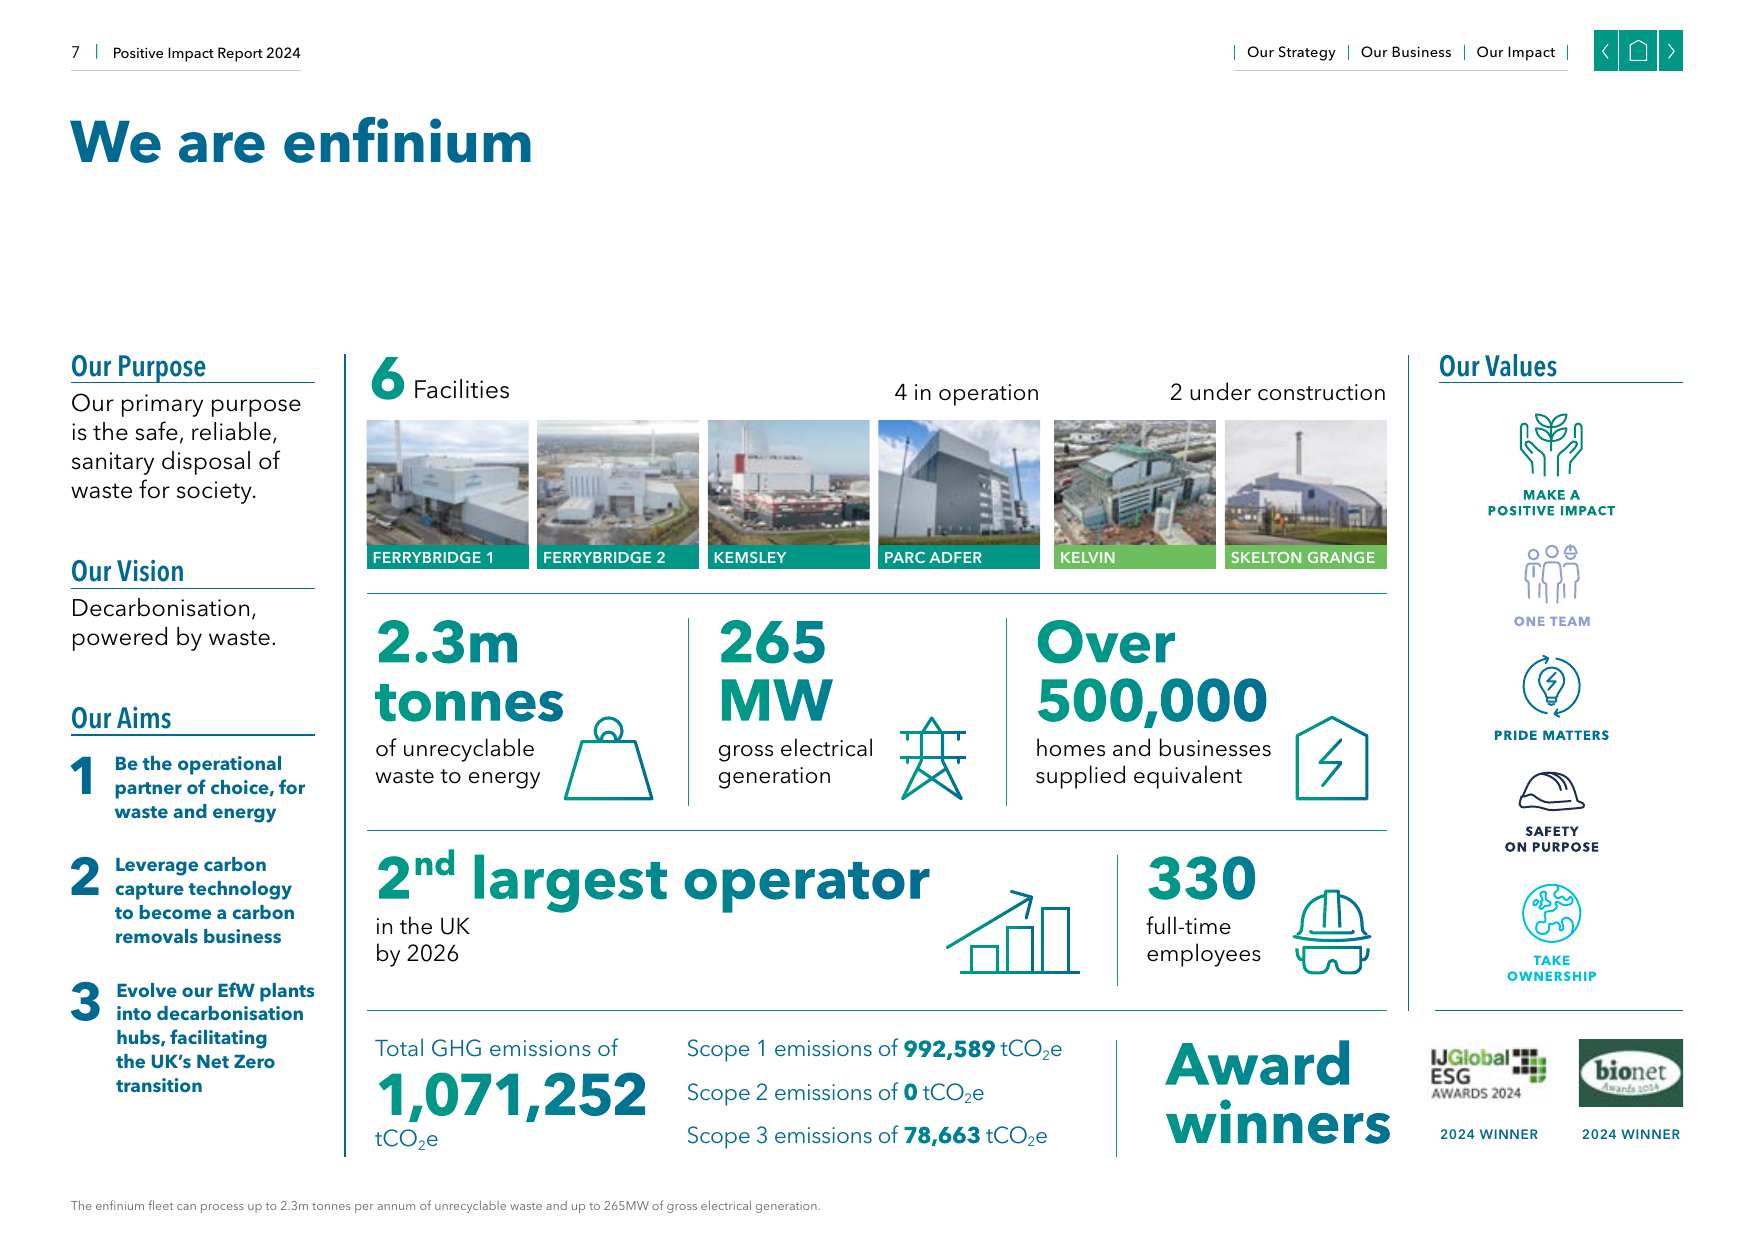This screenshot has width=1754, height=1241.
Task: Click the Our Aims heading
Action: pos(121,719)
